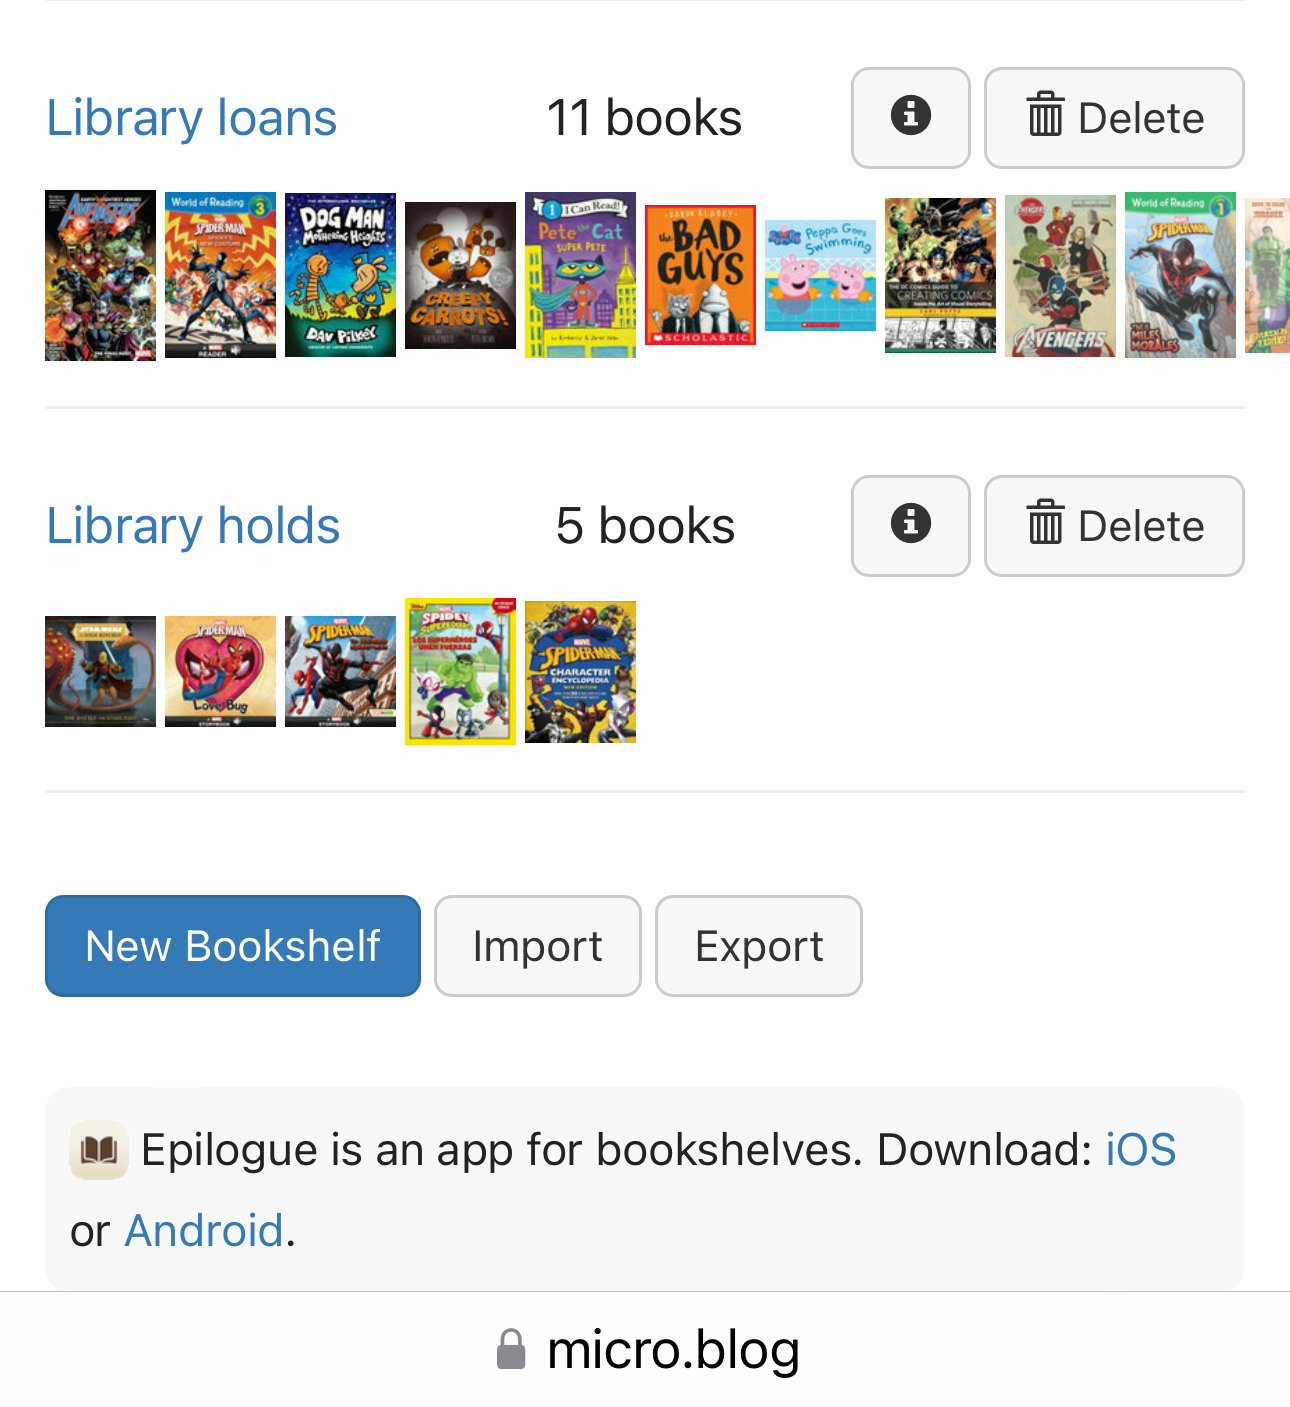Select the Creepy Carrots book cover

(460, 276)
